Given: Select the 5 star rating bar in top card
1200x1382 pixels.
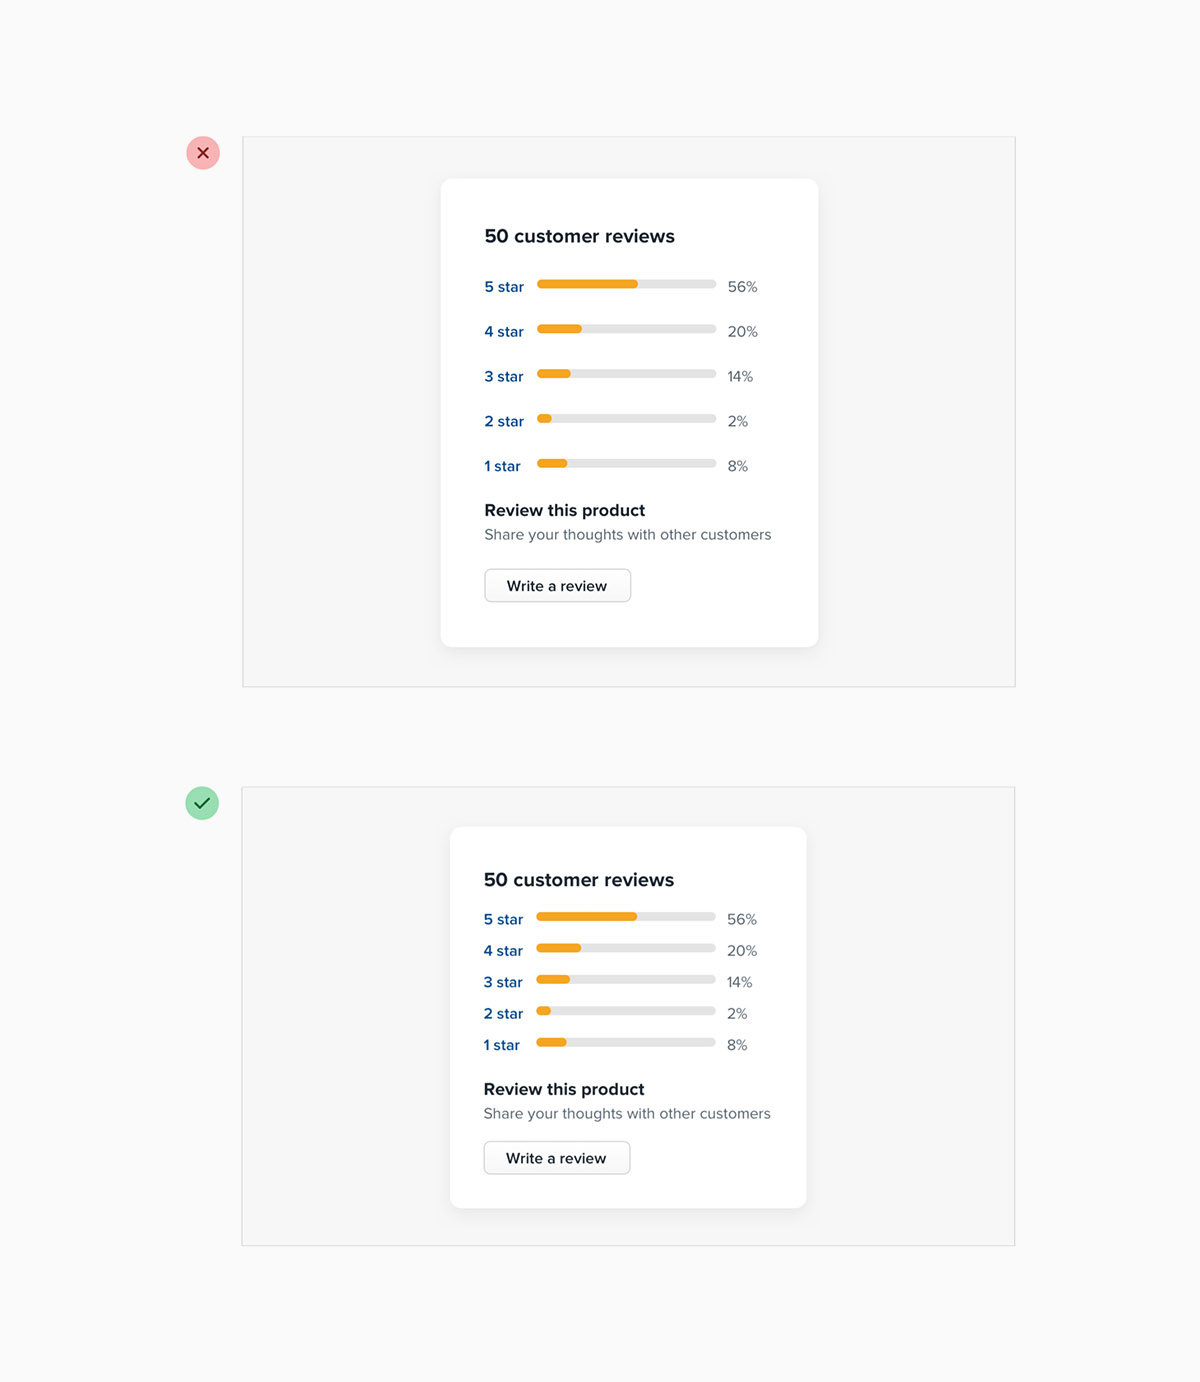Looking at the screenshot, I should [x=625, y=284].
